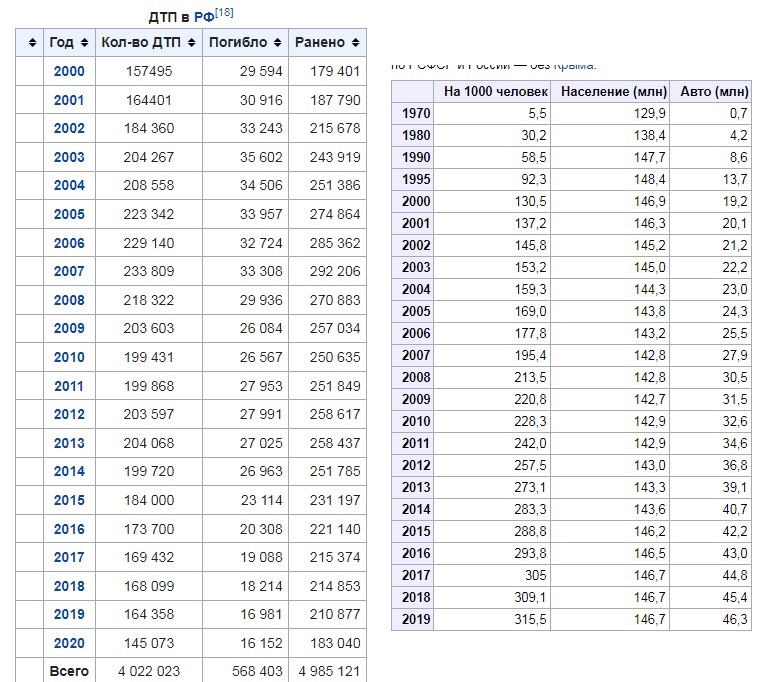Open the 2008 year link
The height and width of the screenshot is (682, 762).
point(69,300)
